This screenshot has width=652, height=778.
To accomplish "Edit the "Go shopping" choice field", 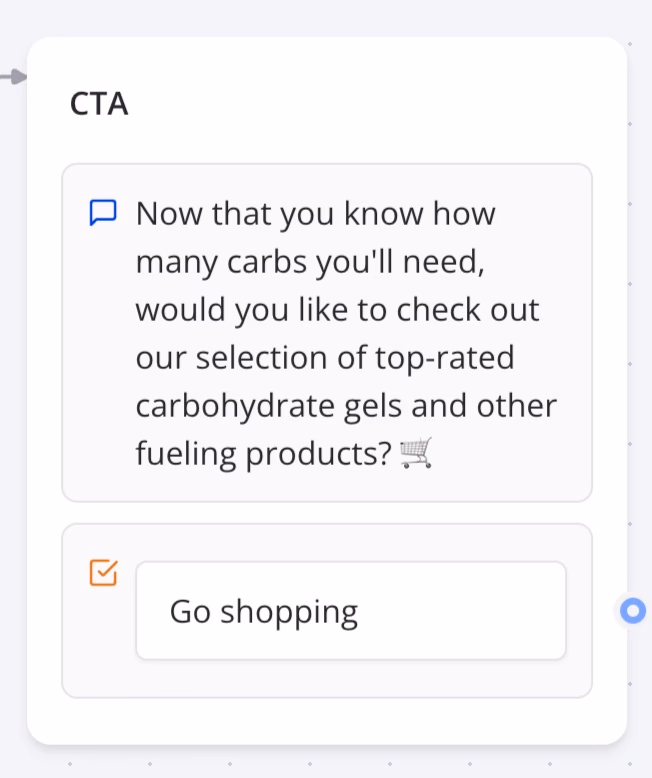I will (350, 611).
